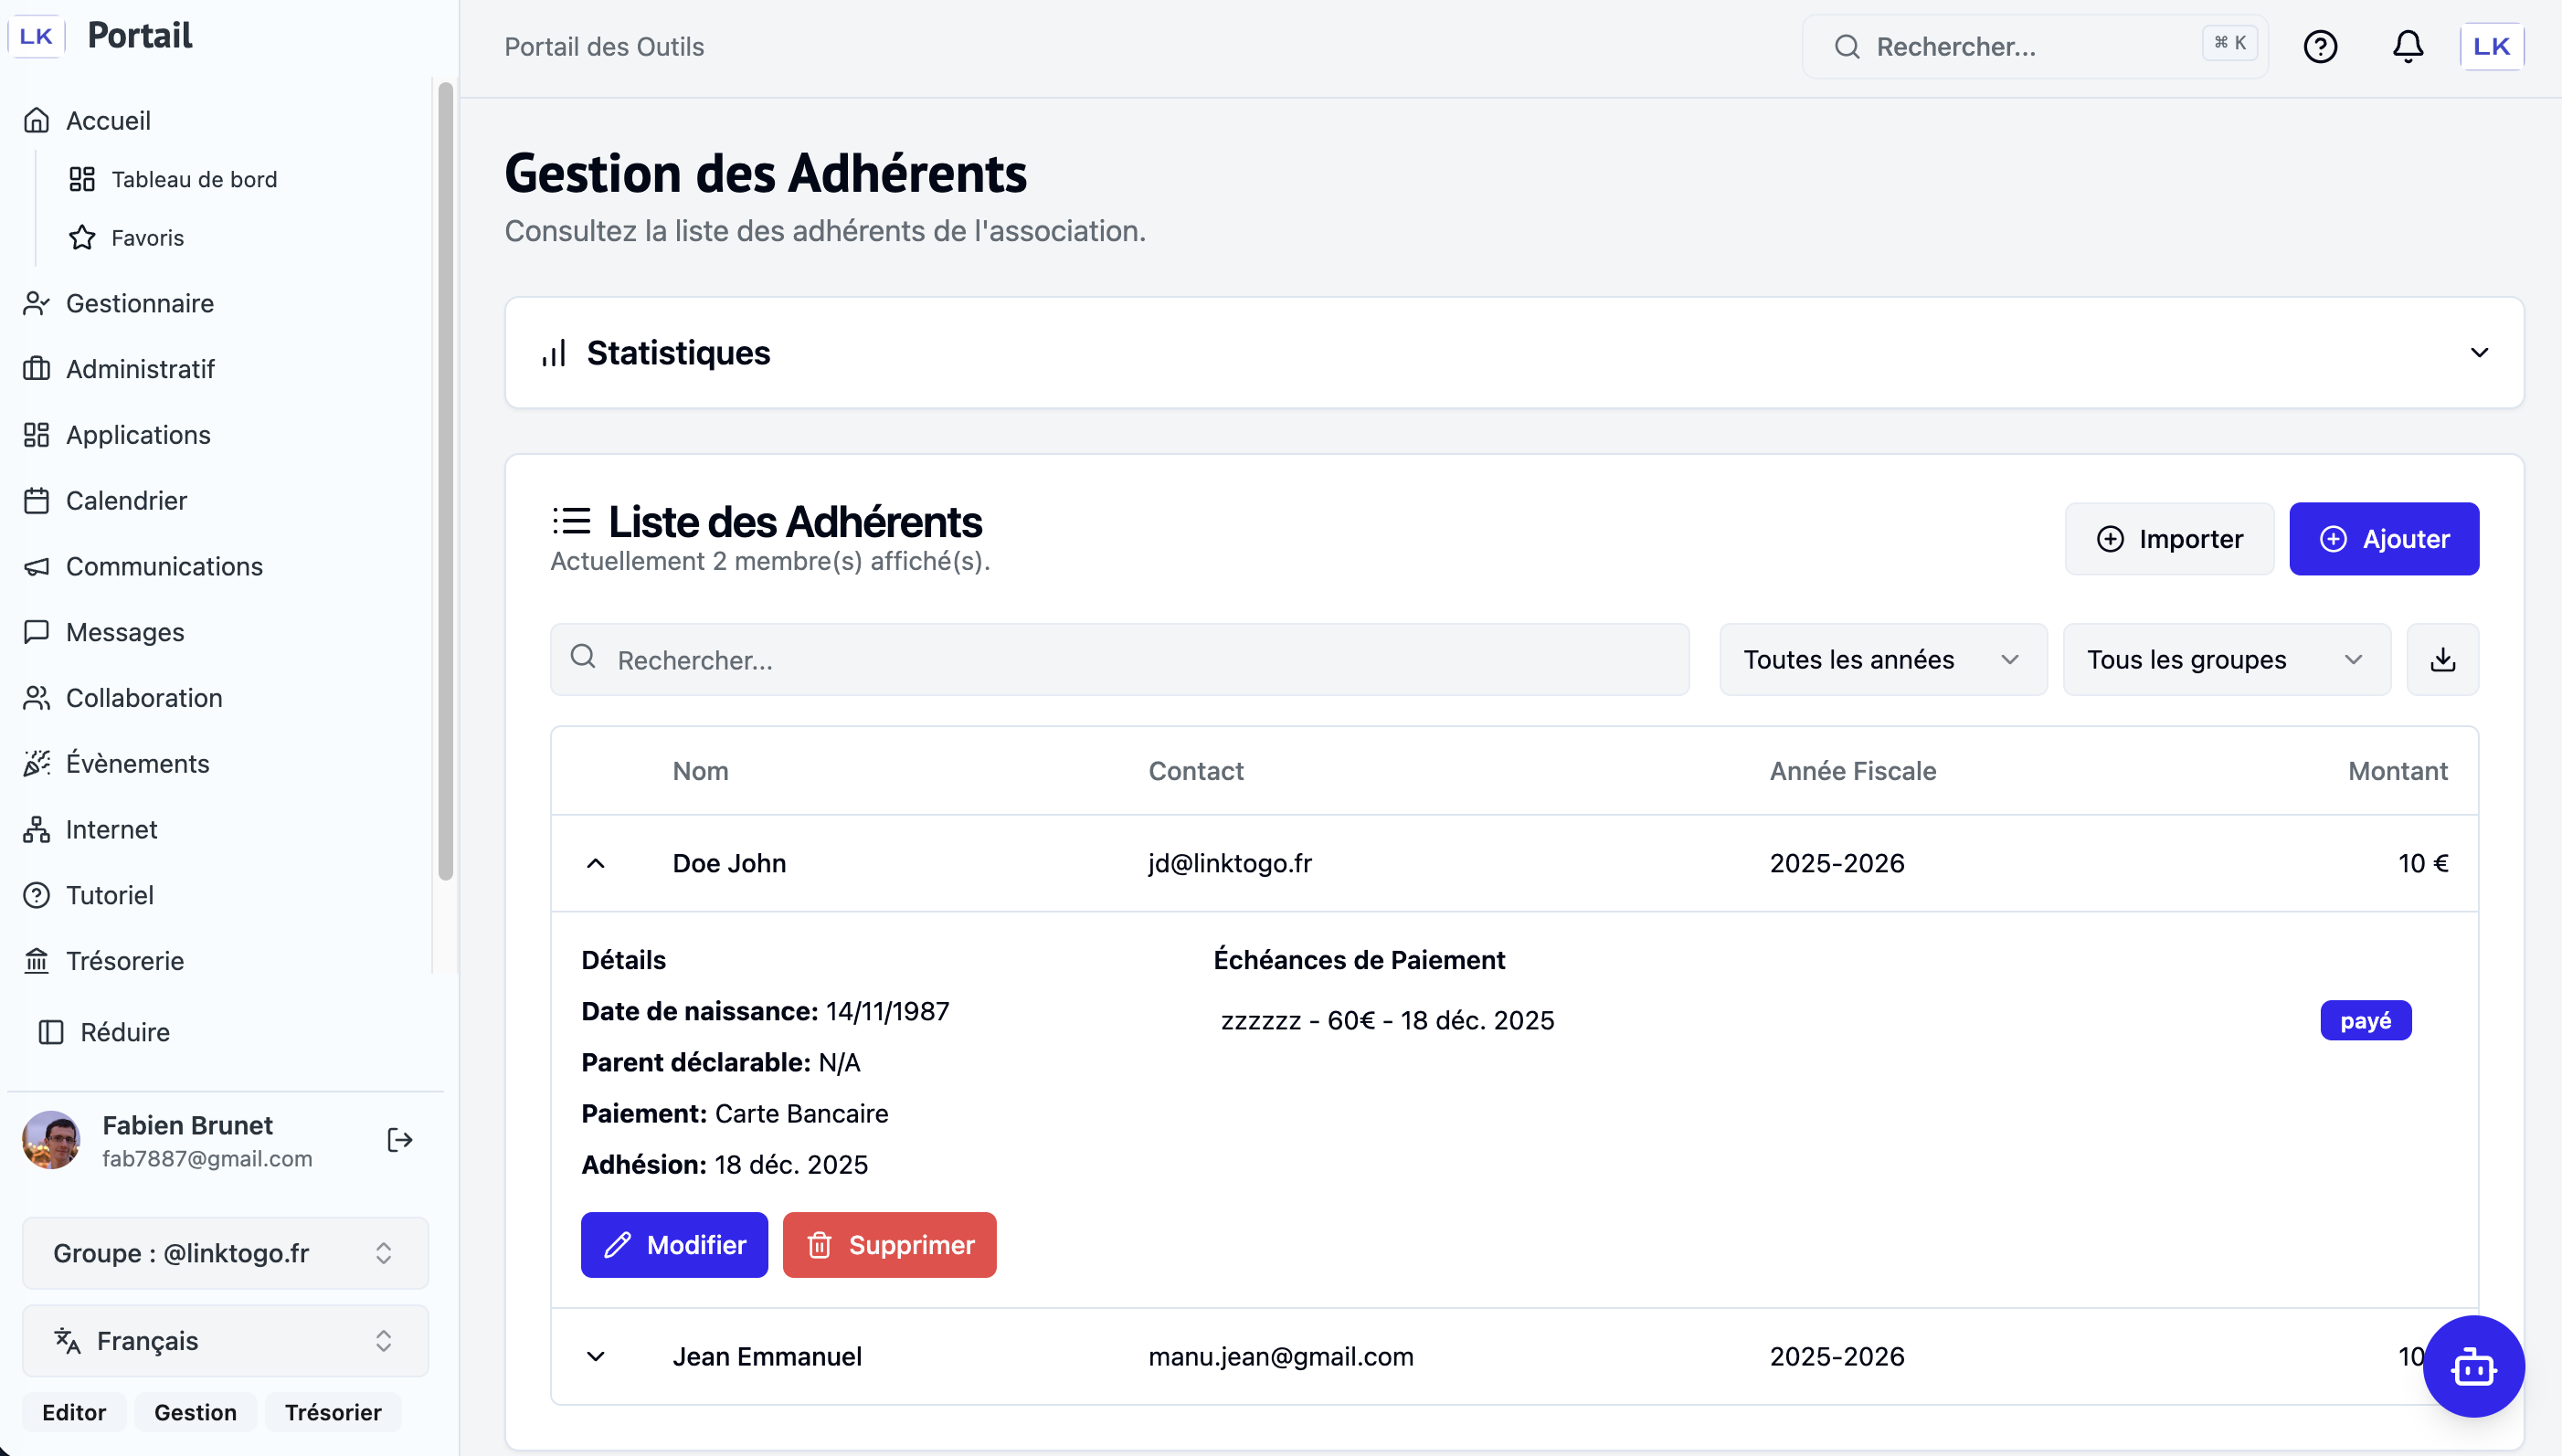Select Communications in the sidebar menu

coord(164,566)
